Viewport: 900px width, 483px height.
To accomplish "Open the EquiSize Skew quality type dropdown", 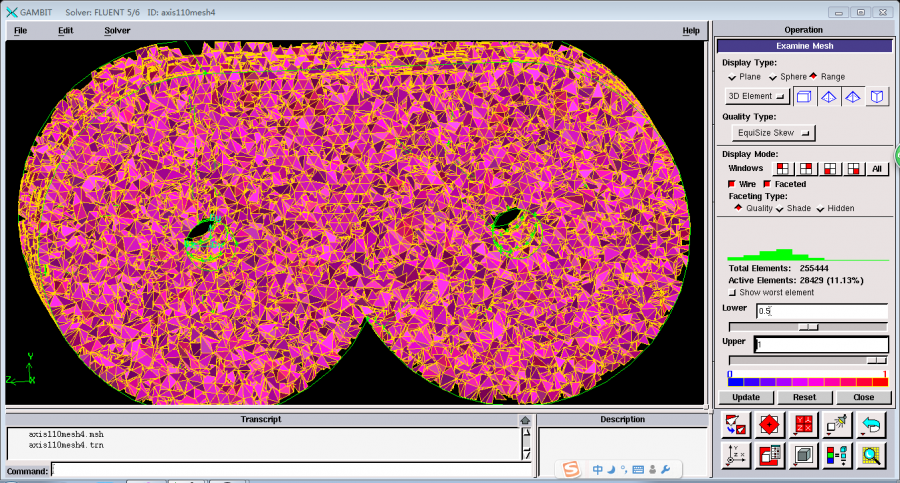I will click(x=773, y=133).
